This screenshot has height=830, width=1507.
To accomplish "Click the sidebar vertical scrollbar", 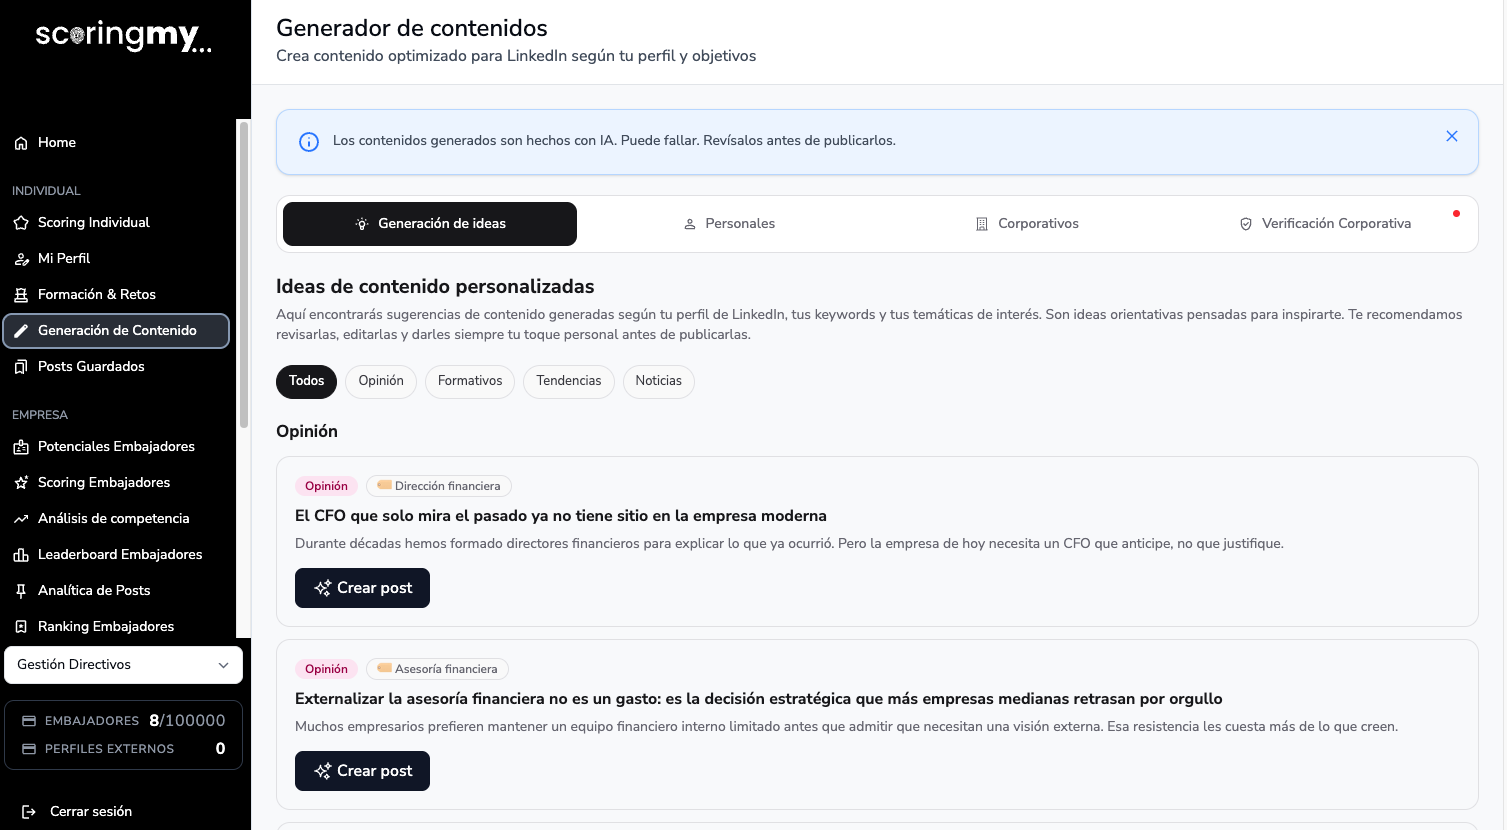I will pos(243,275).
